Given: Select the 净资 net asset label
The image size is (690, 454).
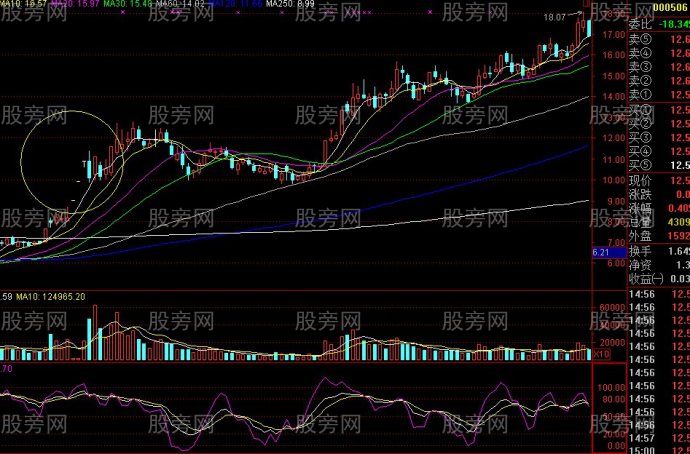Looking at the screenshot, I should (x=640, y=265).
